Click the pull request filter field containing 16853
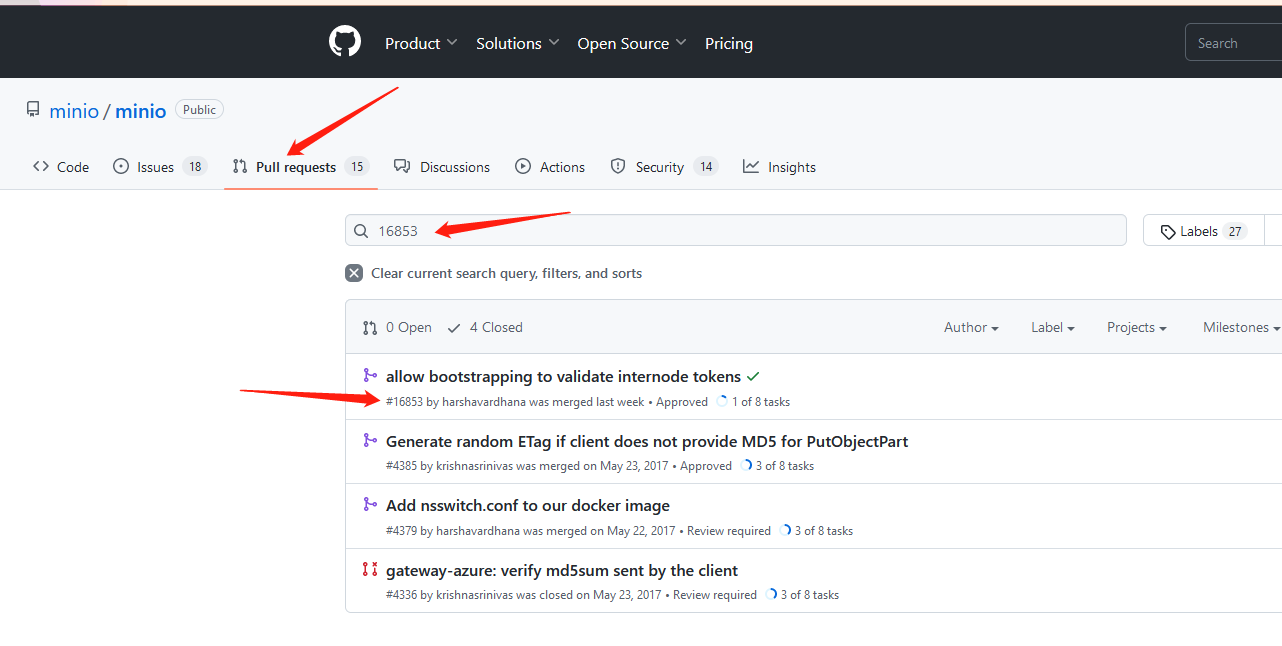Image resolution: width=1282 pixels, height=646 pixels. [736, 231]
